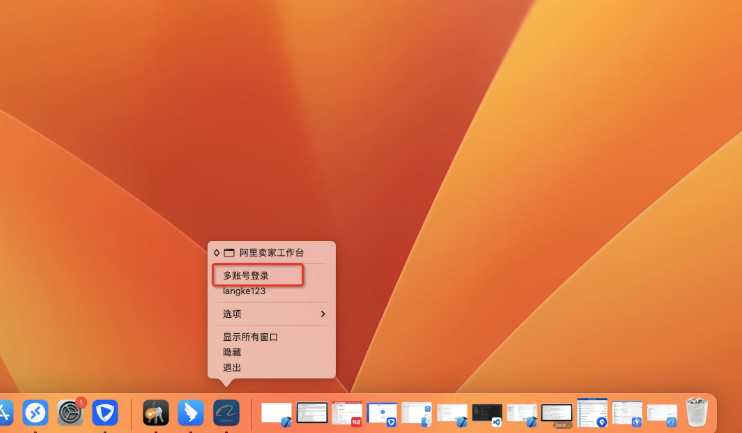Click 显示所有窗口 in the context menu
This screenshot has height=433, width=742.
(x=250, y=337)
